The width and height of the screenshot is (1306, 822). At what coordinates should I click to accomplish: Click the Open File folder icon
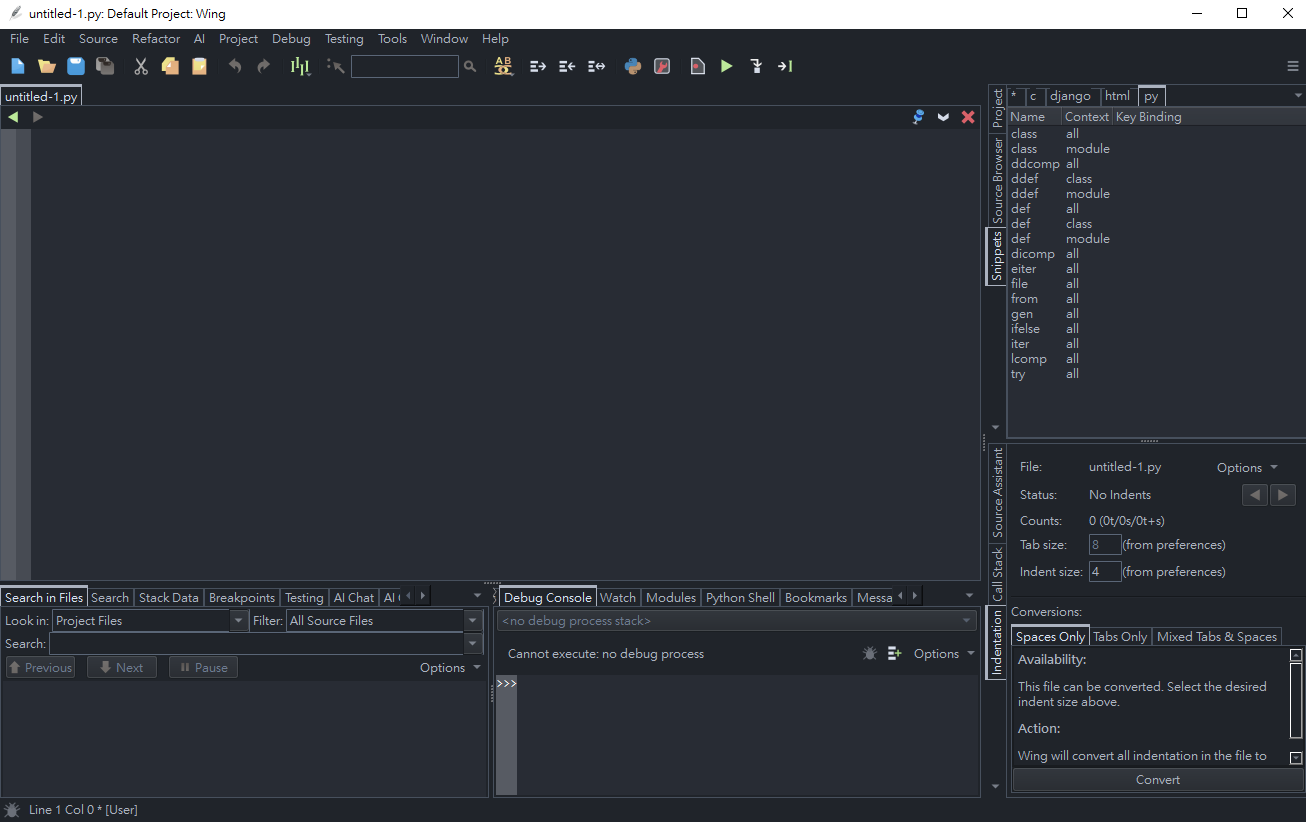click(47, 66)
